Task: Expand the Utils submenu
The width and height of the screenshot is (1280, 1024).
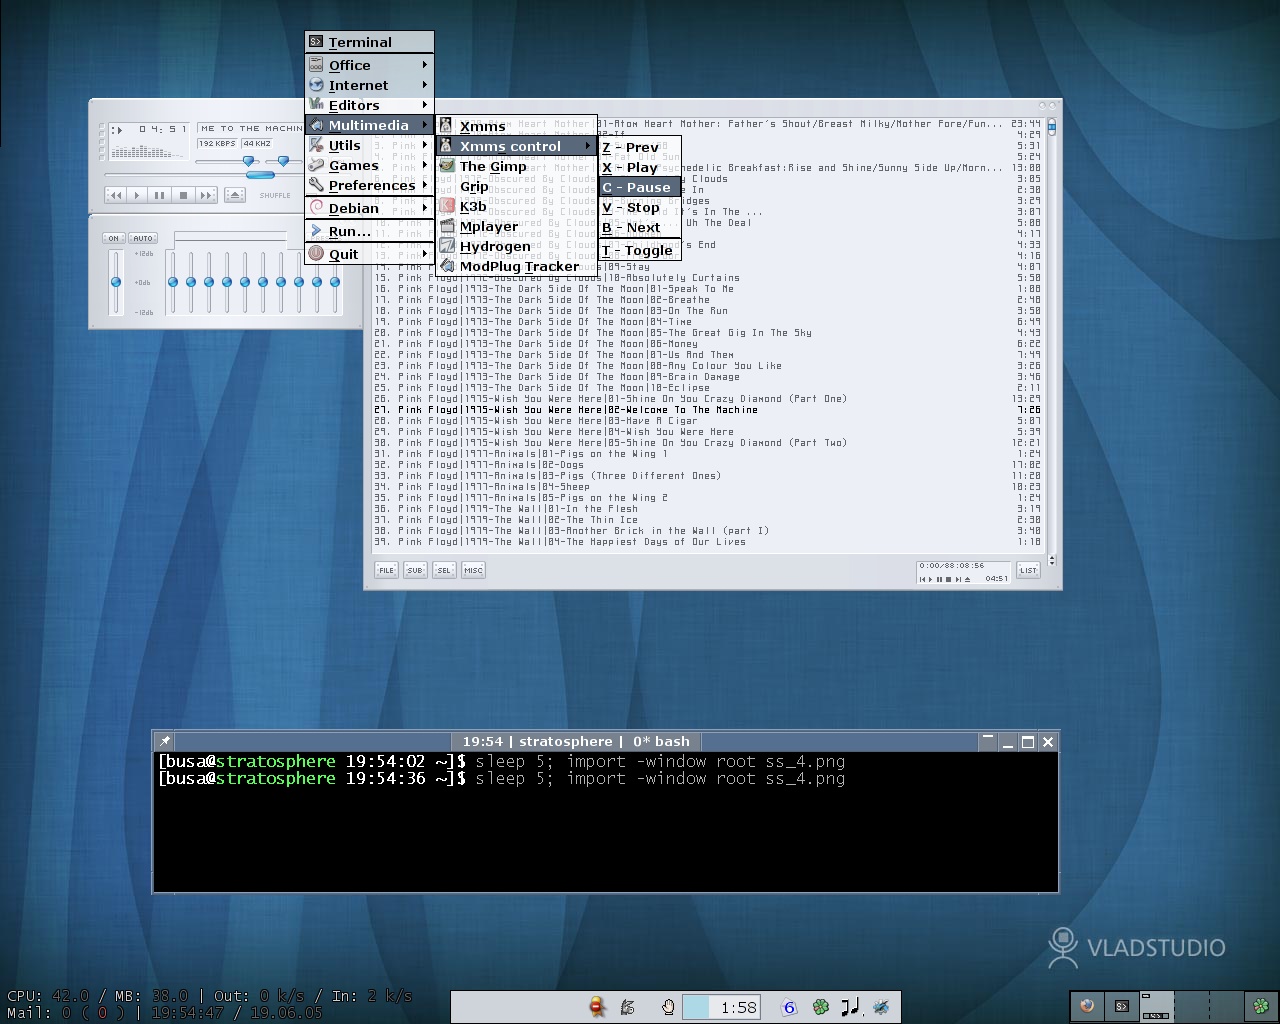Action: 369,145
